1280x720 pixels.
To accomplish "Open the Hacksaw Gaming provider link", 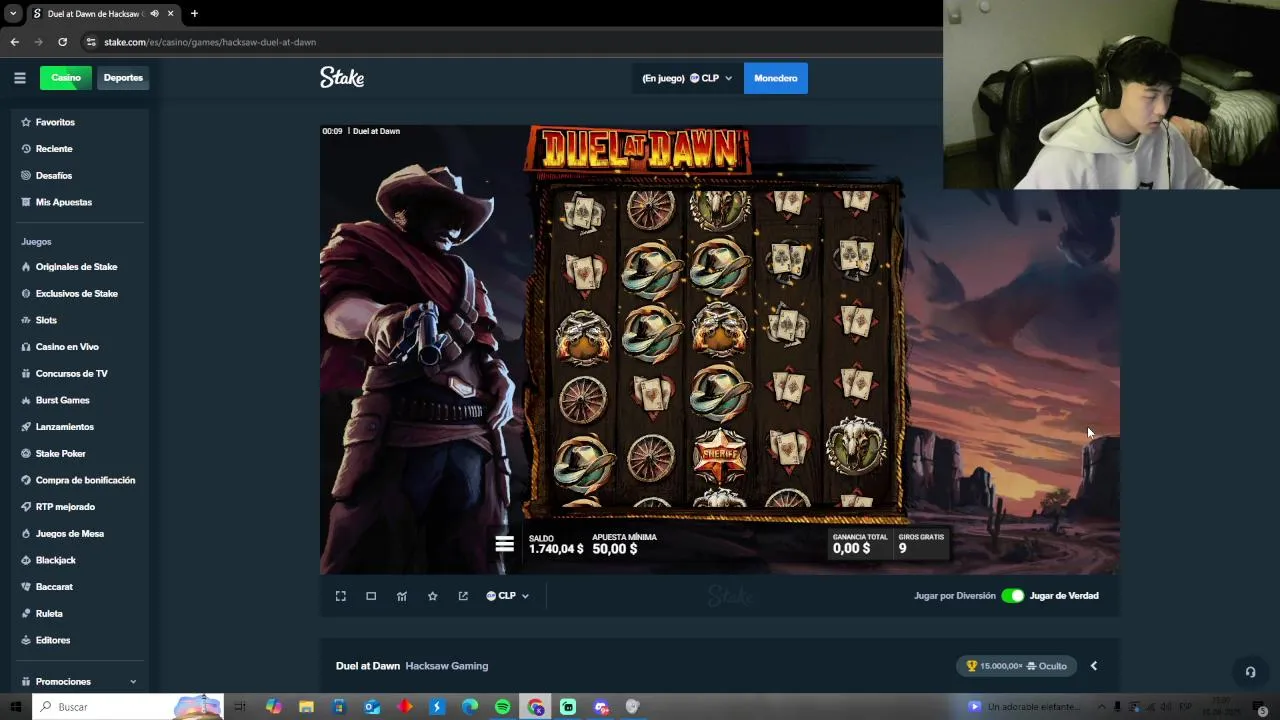I will point(446,666).
